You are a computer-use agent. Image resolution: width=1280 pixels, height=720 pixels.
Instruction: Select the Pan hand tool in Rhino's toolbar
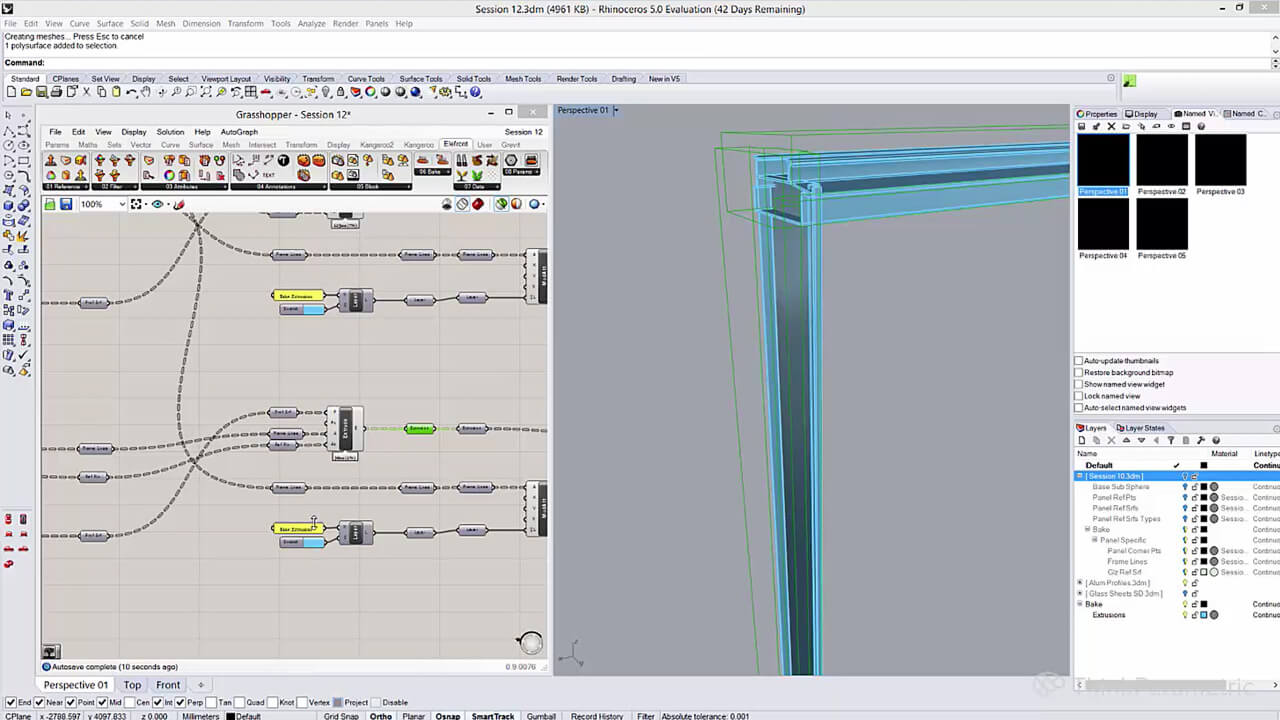146,92
